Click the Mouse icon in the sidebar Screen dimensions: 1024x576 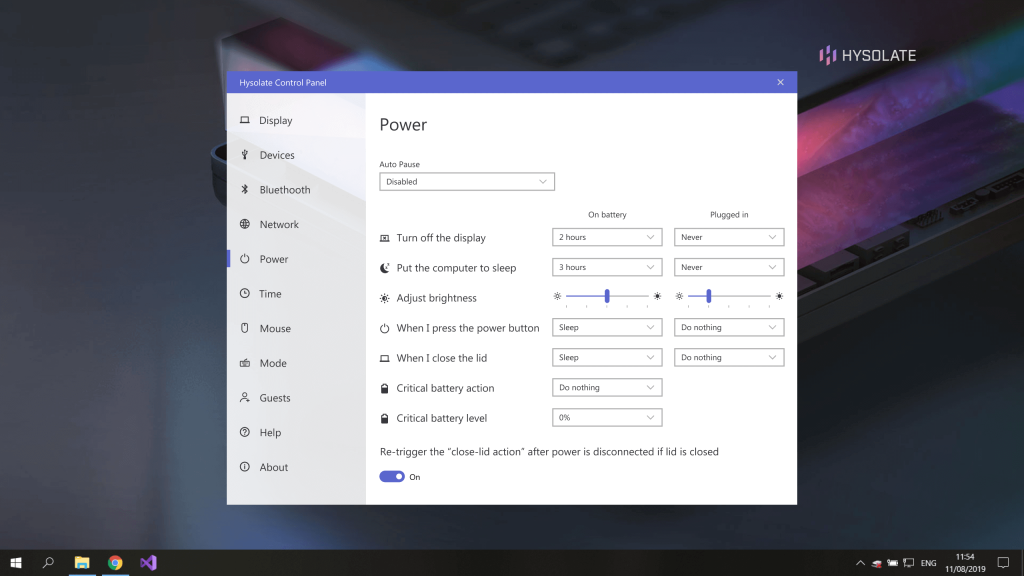point(245,328)
